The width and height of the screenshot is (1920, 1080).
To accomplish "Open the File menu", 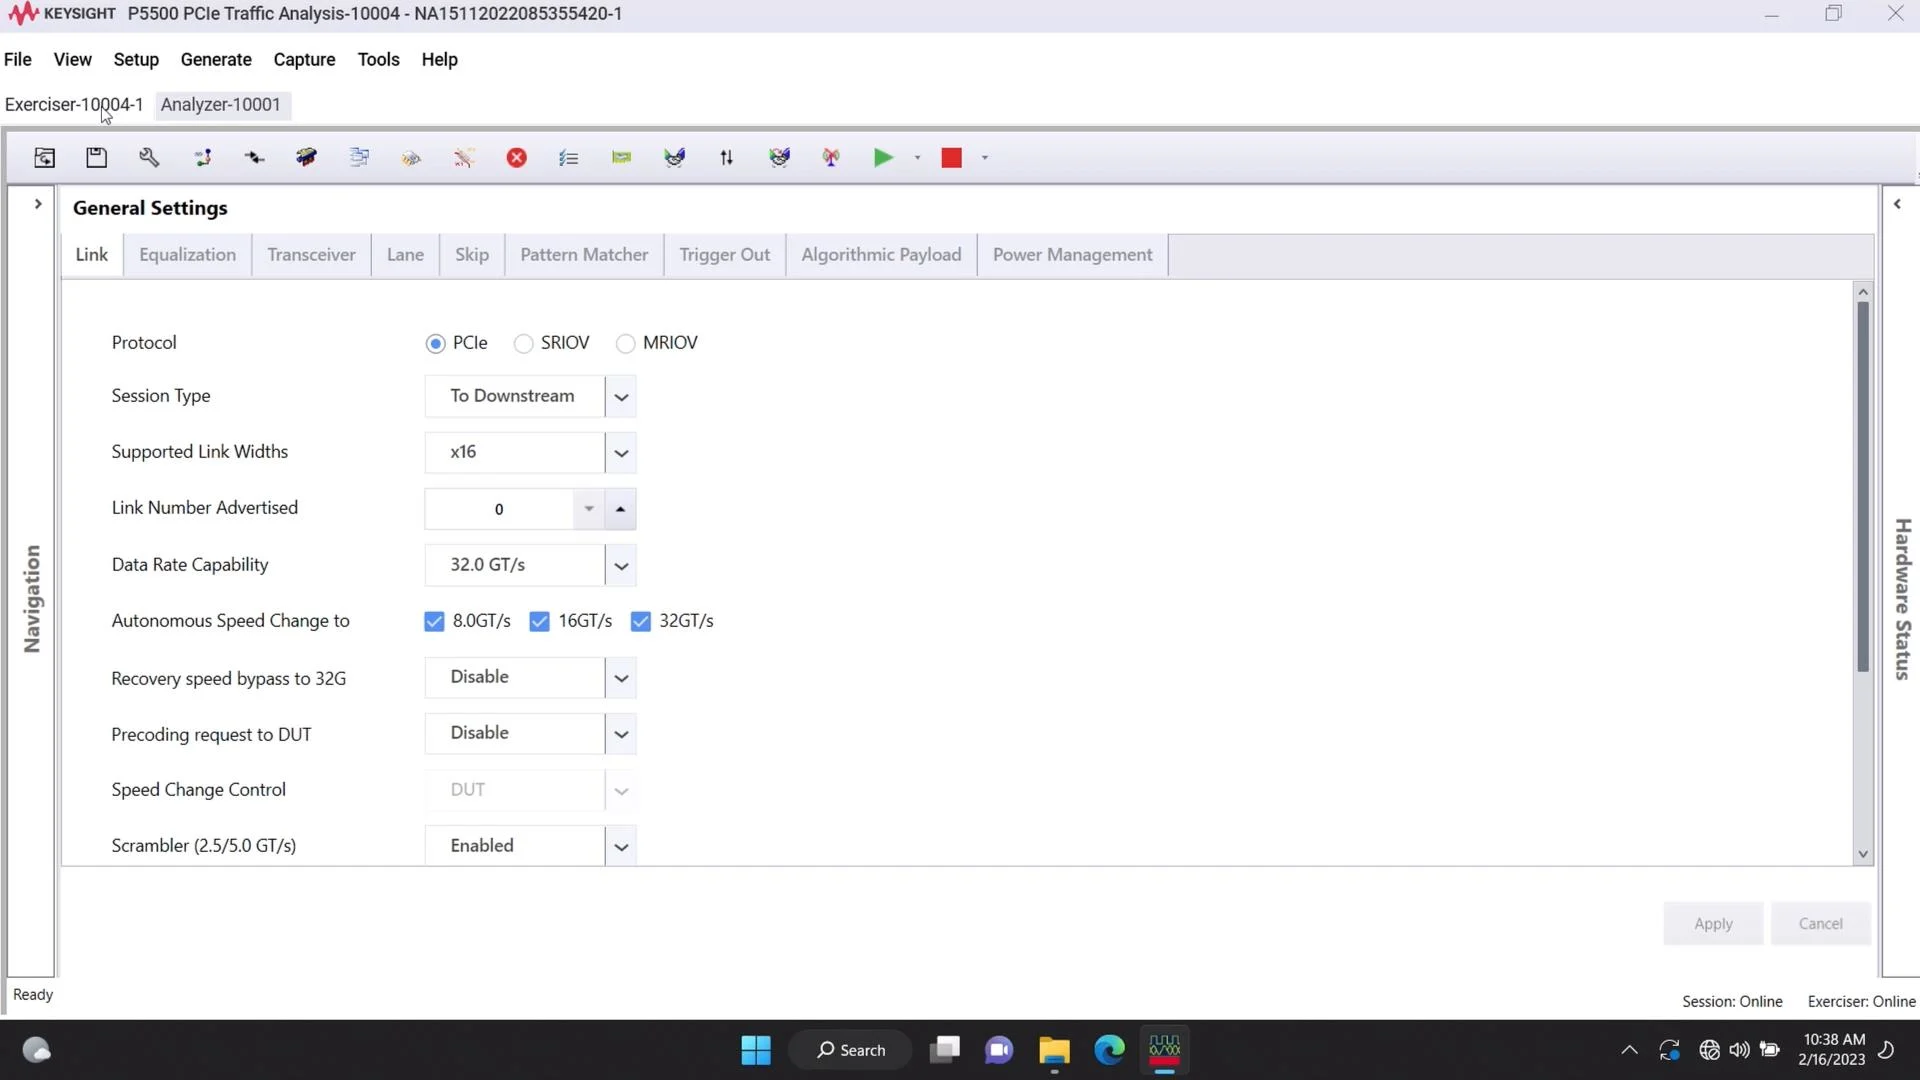I will (x=18, y=59).
